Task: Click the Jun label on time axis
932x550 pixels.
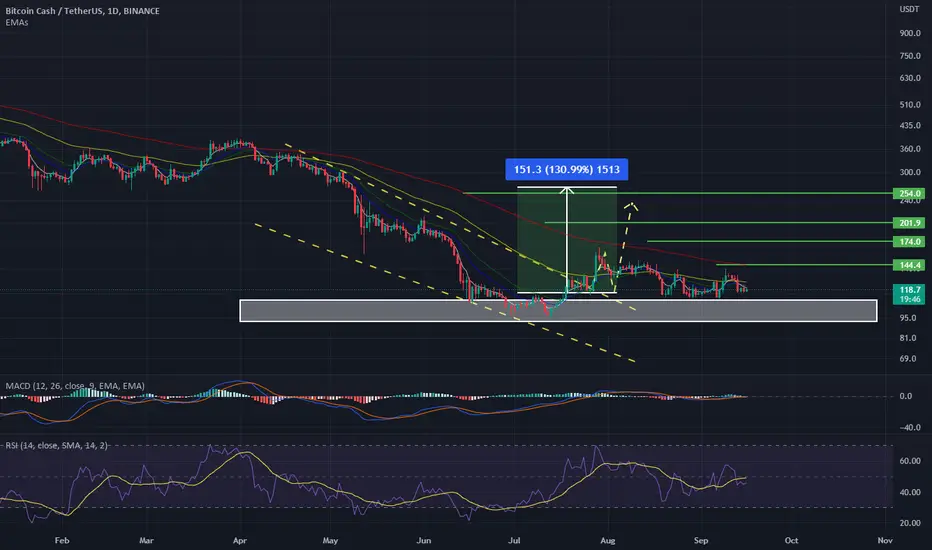Action: click(x=423, y=540)
